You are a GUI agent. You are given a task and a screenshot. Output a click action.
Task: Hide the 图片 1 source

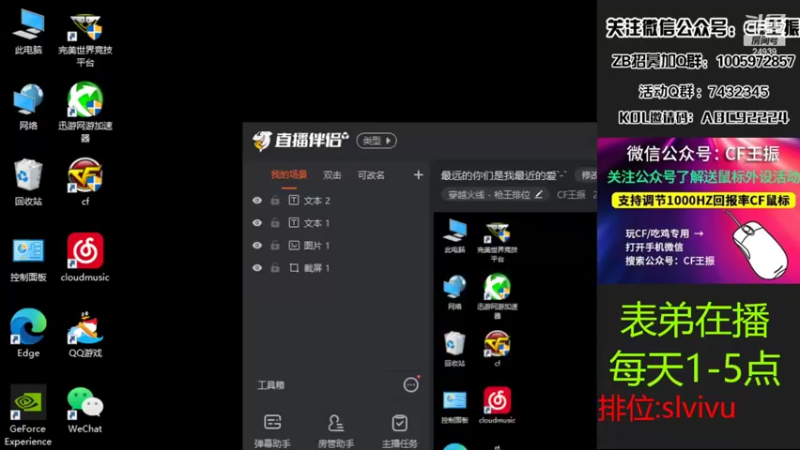click(x=257, y=245)
